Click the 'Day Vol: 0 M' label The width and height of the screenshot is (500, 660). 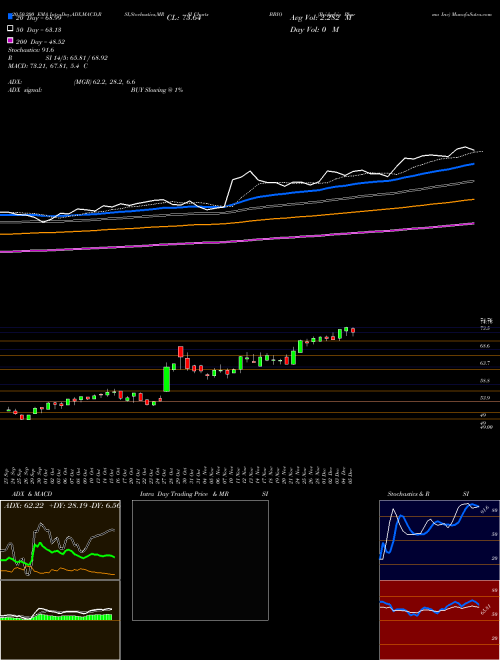tap(314, 29)
